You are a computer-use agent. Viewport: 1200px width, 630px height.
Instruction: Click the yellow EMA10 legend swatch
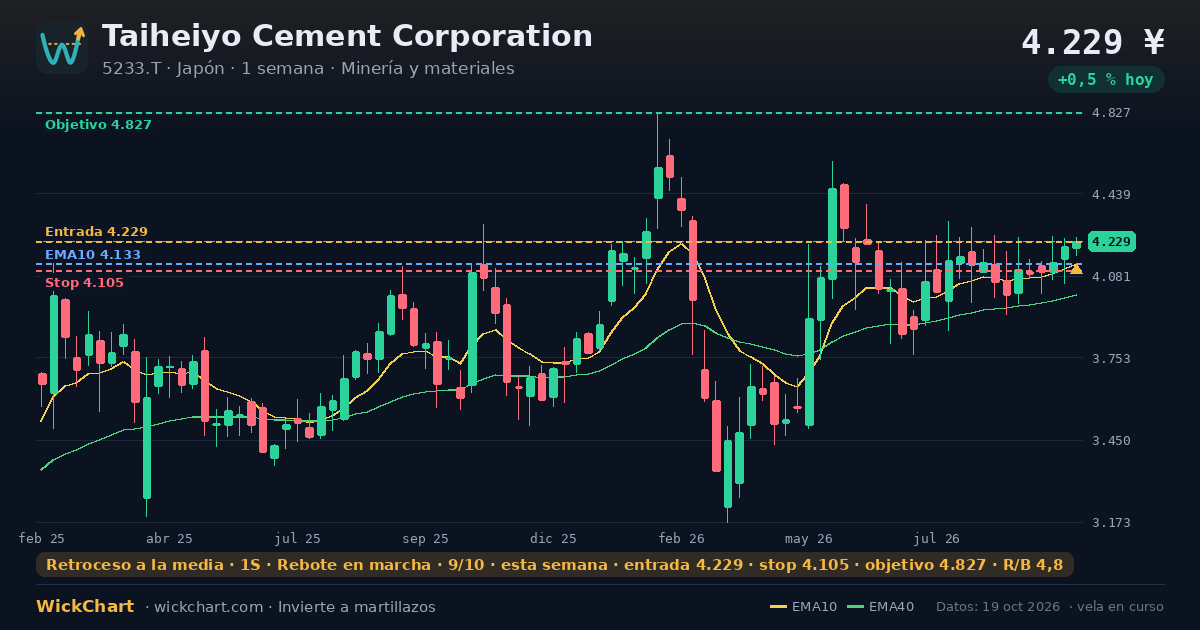(x=778, y=607)
